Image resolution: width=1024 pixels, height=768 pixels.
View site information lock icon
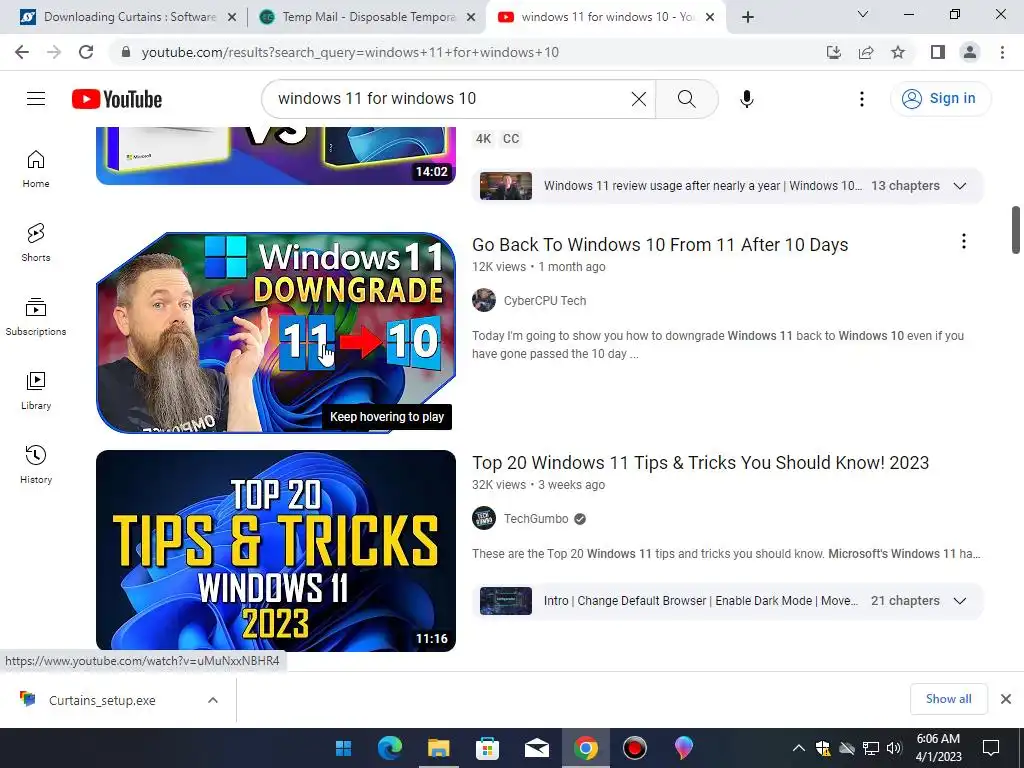(126, 52)
